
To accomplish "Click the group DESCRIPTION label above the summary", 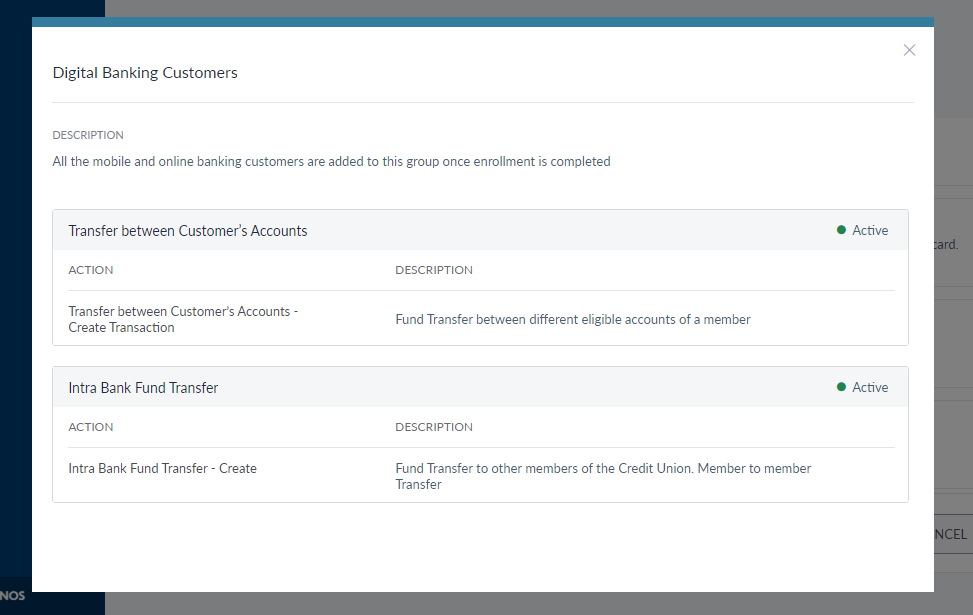I will pos(88,135).
